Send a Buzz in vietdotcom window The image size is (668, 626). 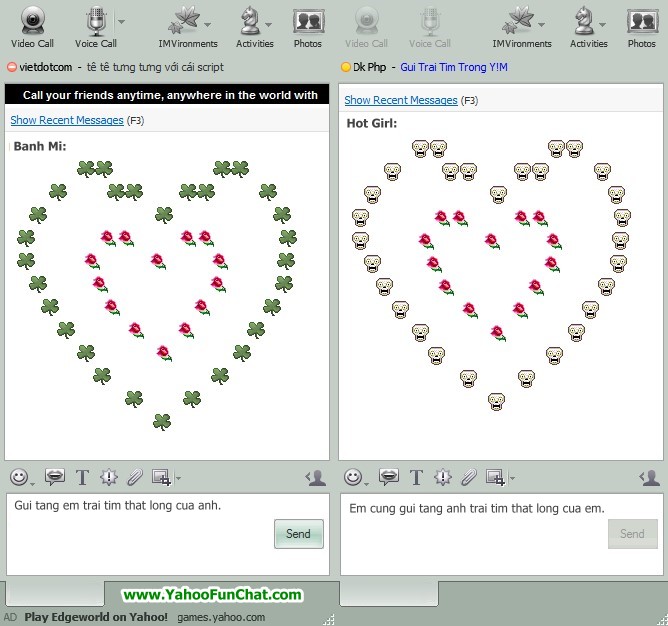pyautogui.click(x=109, y=477)
